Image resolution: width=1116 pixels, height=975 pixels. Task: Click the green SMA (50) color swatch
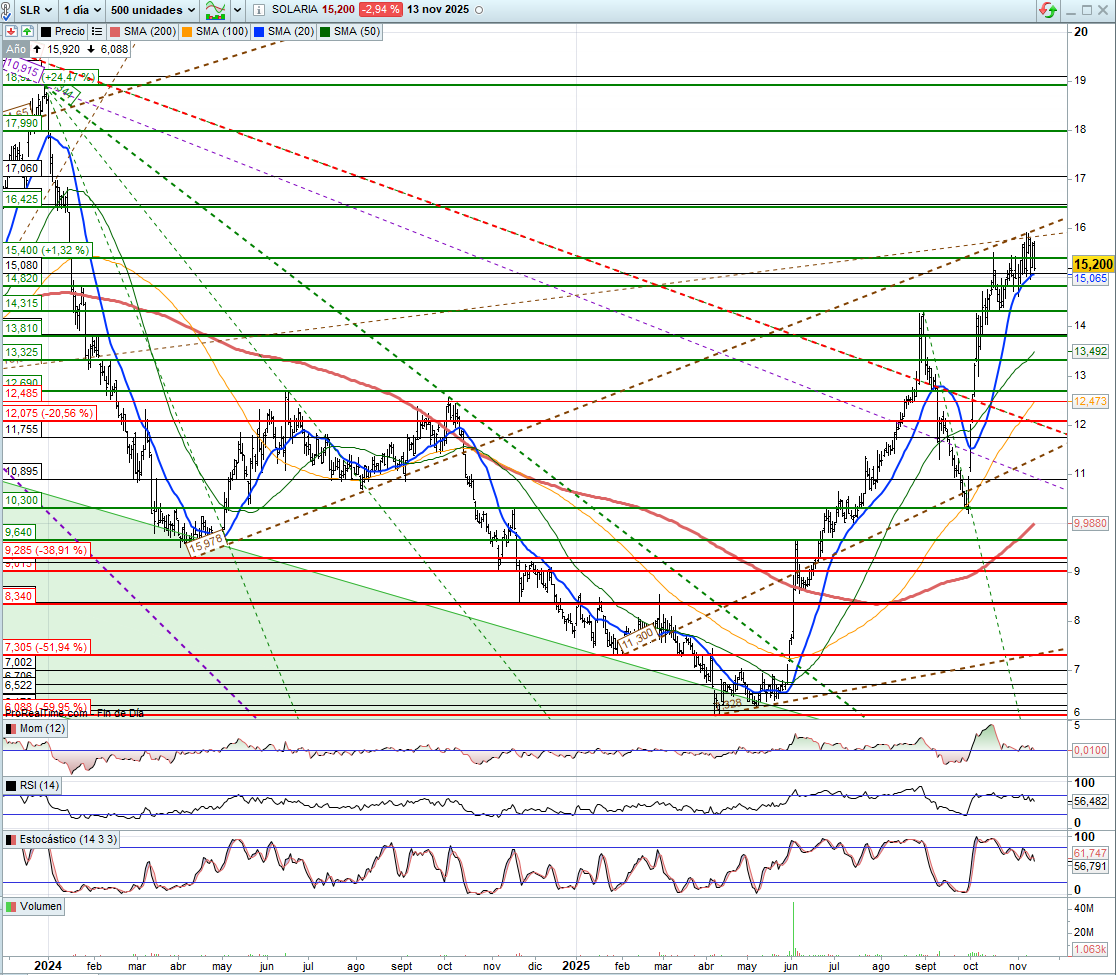325,31
